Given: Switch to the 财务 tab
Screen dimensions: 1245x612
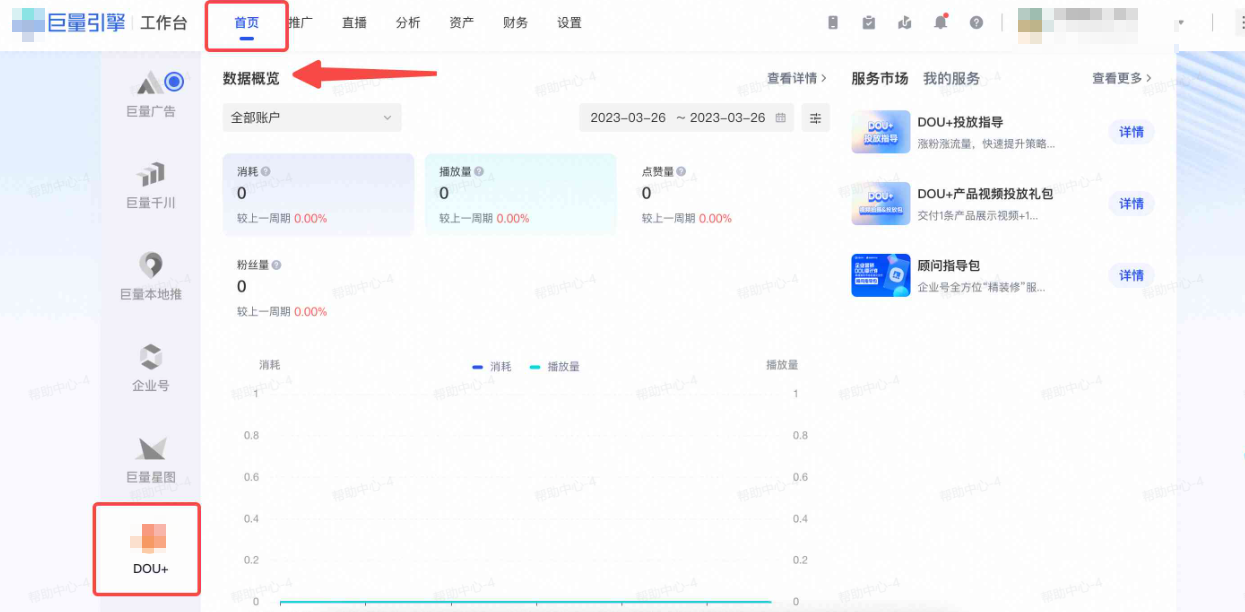Looking at the screenshot, I should [516, 22].
